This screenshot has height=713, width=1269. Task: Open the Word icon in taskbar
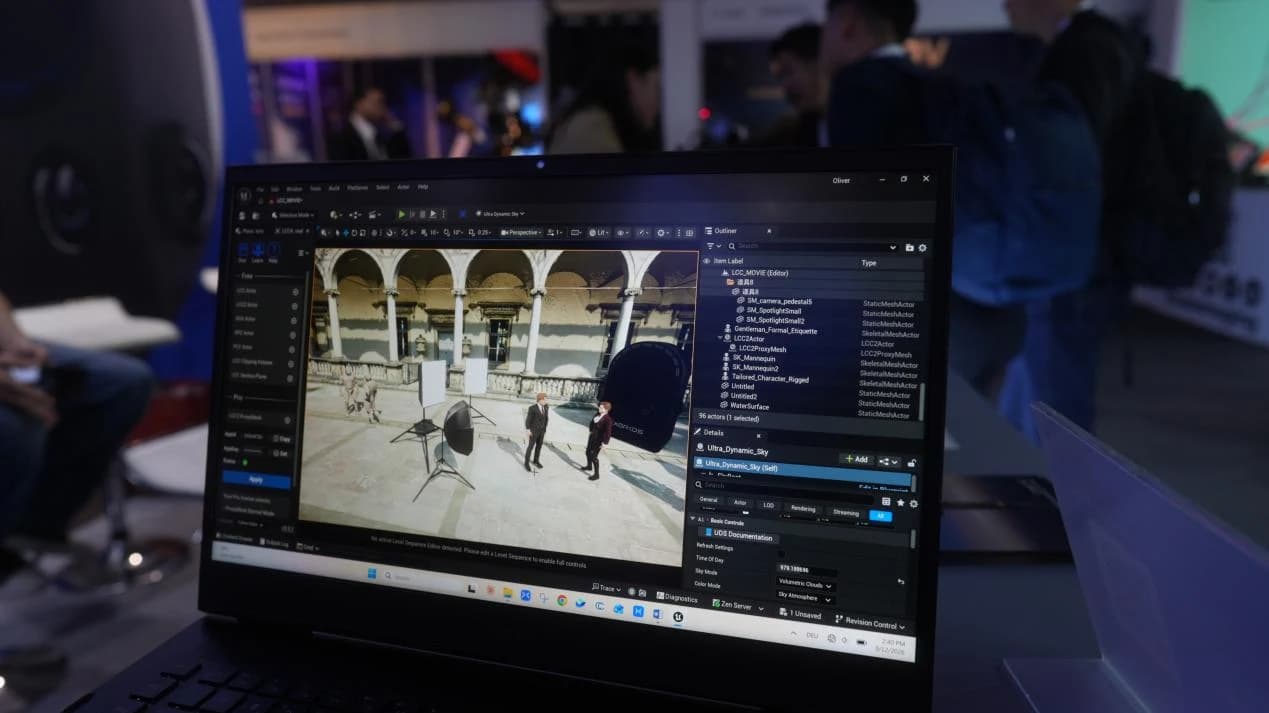click(x=657, y=614)
